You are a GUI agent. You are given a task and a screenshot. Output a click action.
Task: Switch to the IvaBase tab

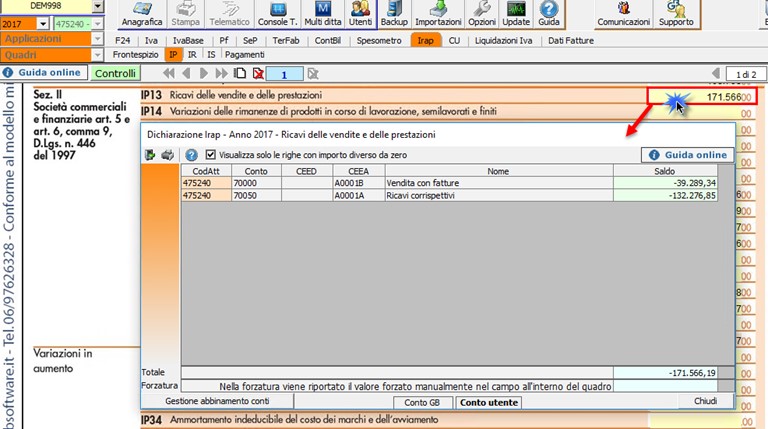click(188, 41)
